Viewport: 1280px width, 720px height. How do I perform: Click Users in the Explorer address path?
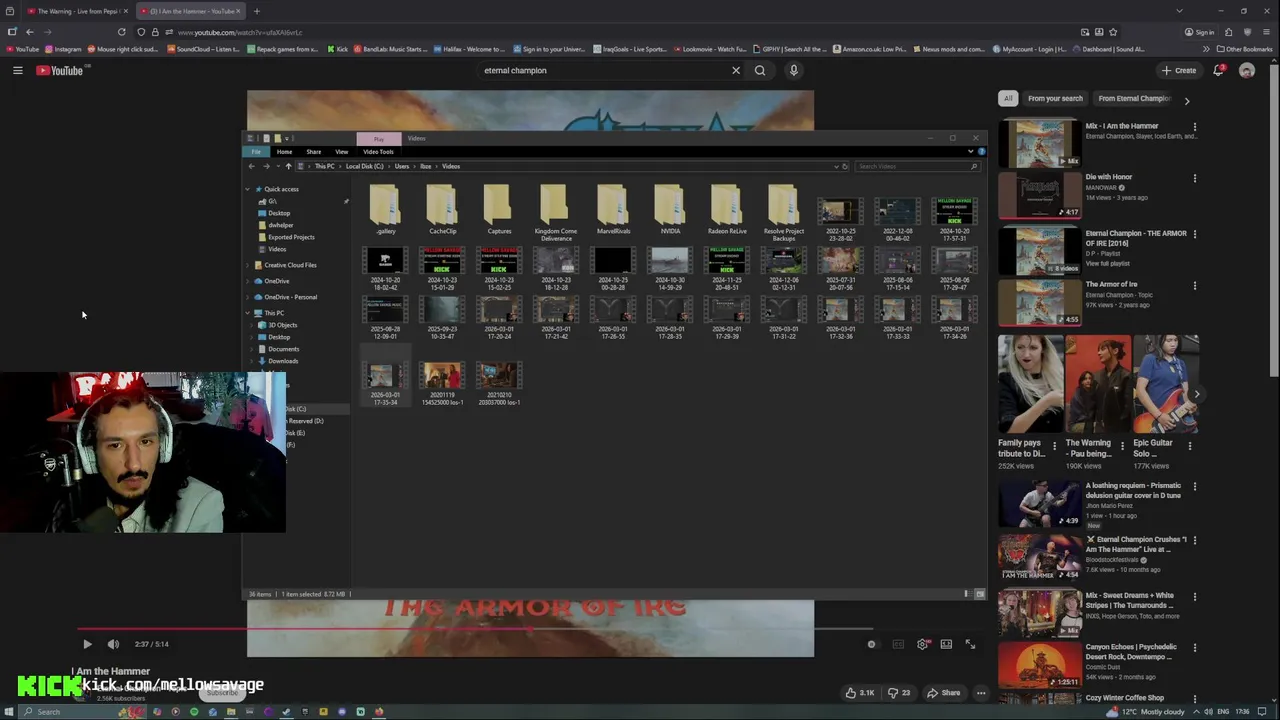tap(402, 166)
